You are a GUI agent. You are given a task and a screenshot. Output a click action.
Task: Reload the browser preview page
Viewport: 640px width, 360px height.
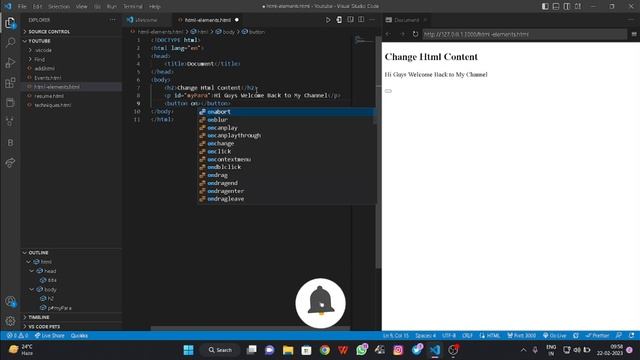click(415, 34)
